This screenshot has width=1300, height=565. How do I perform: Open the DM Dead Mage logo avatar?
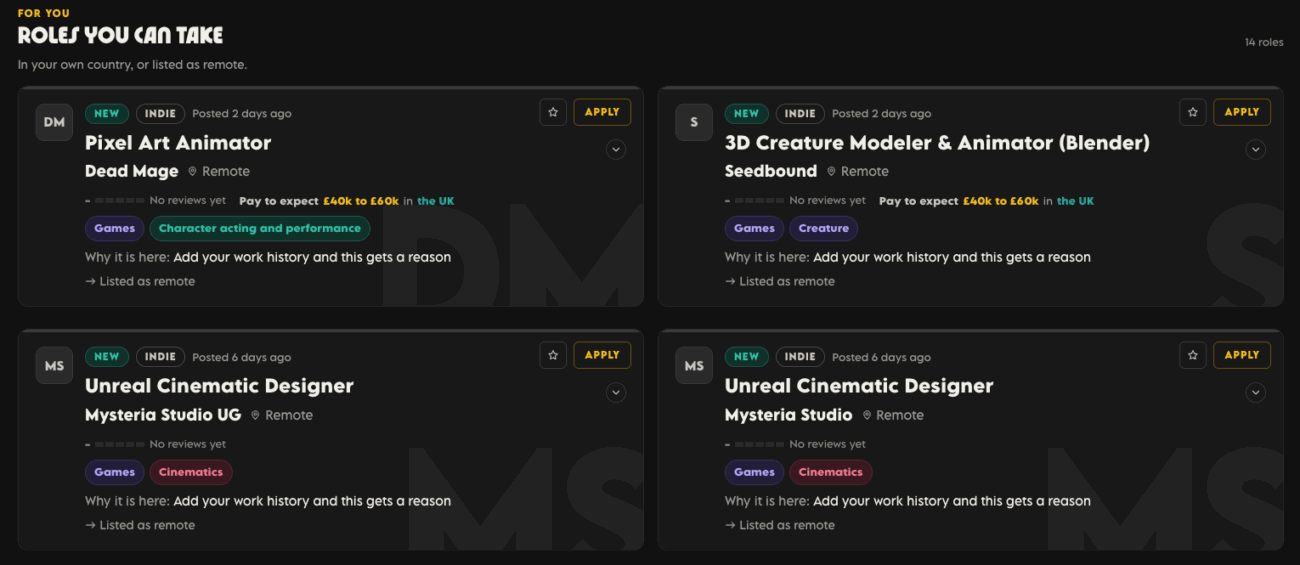tap(54, 122)
